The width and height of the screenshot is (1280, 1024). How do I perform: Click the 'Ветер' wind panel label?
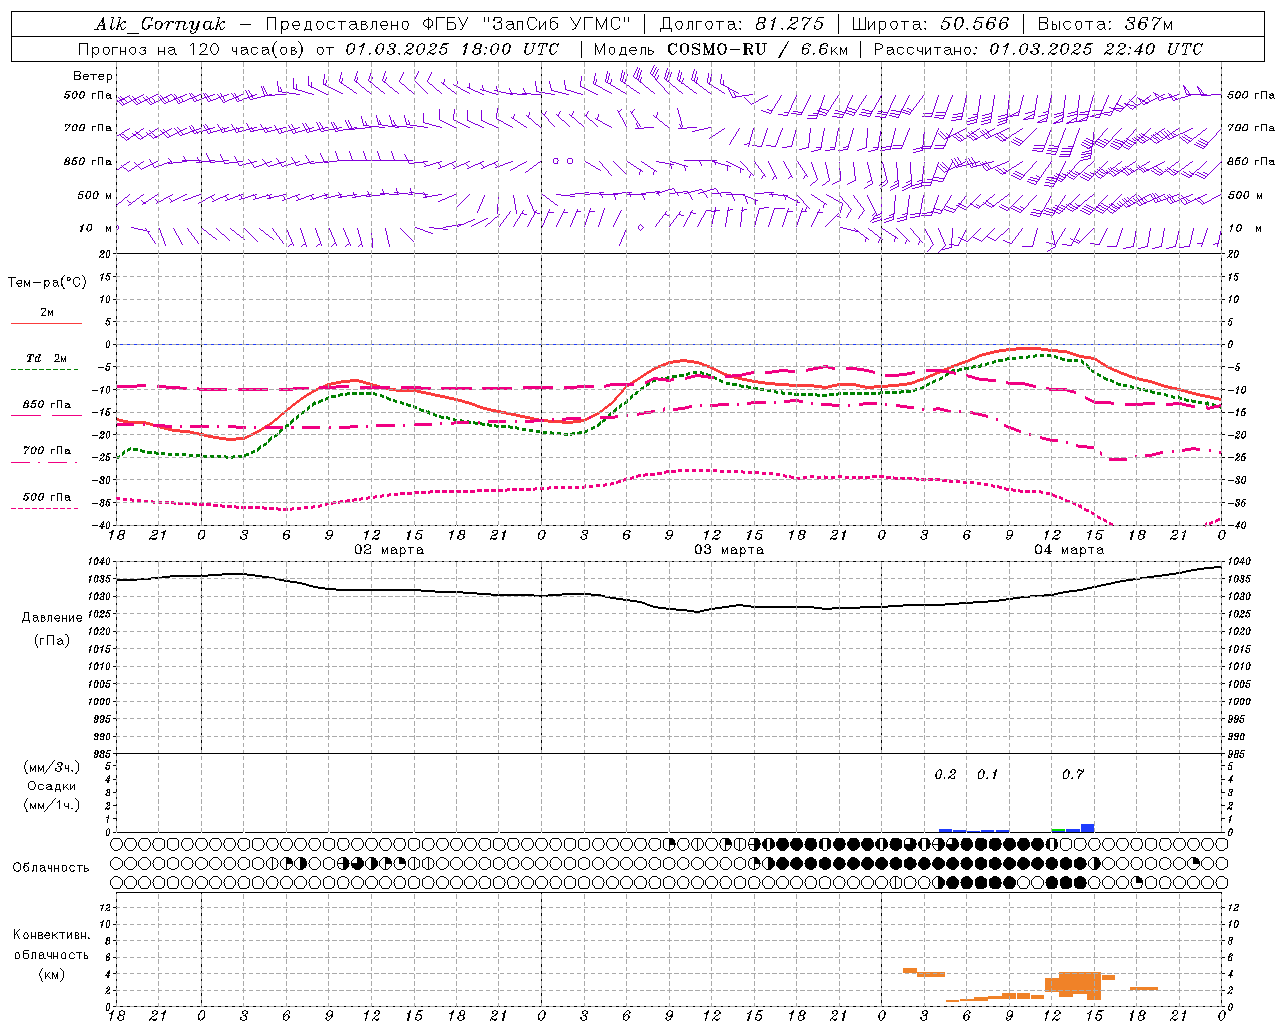(x=93, y=76)
